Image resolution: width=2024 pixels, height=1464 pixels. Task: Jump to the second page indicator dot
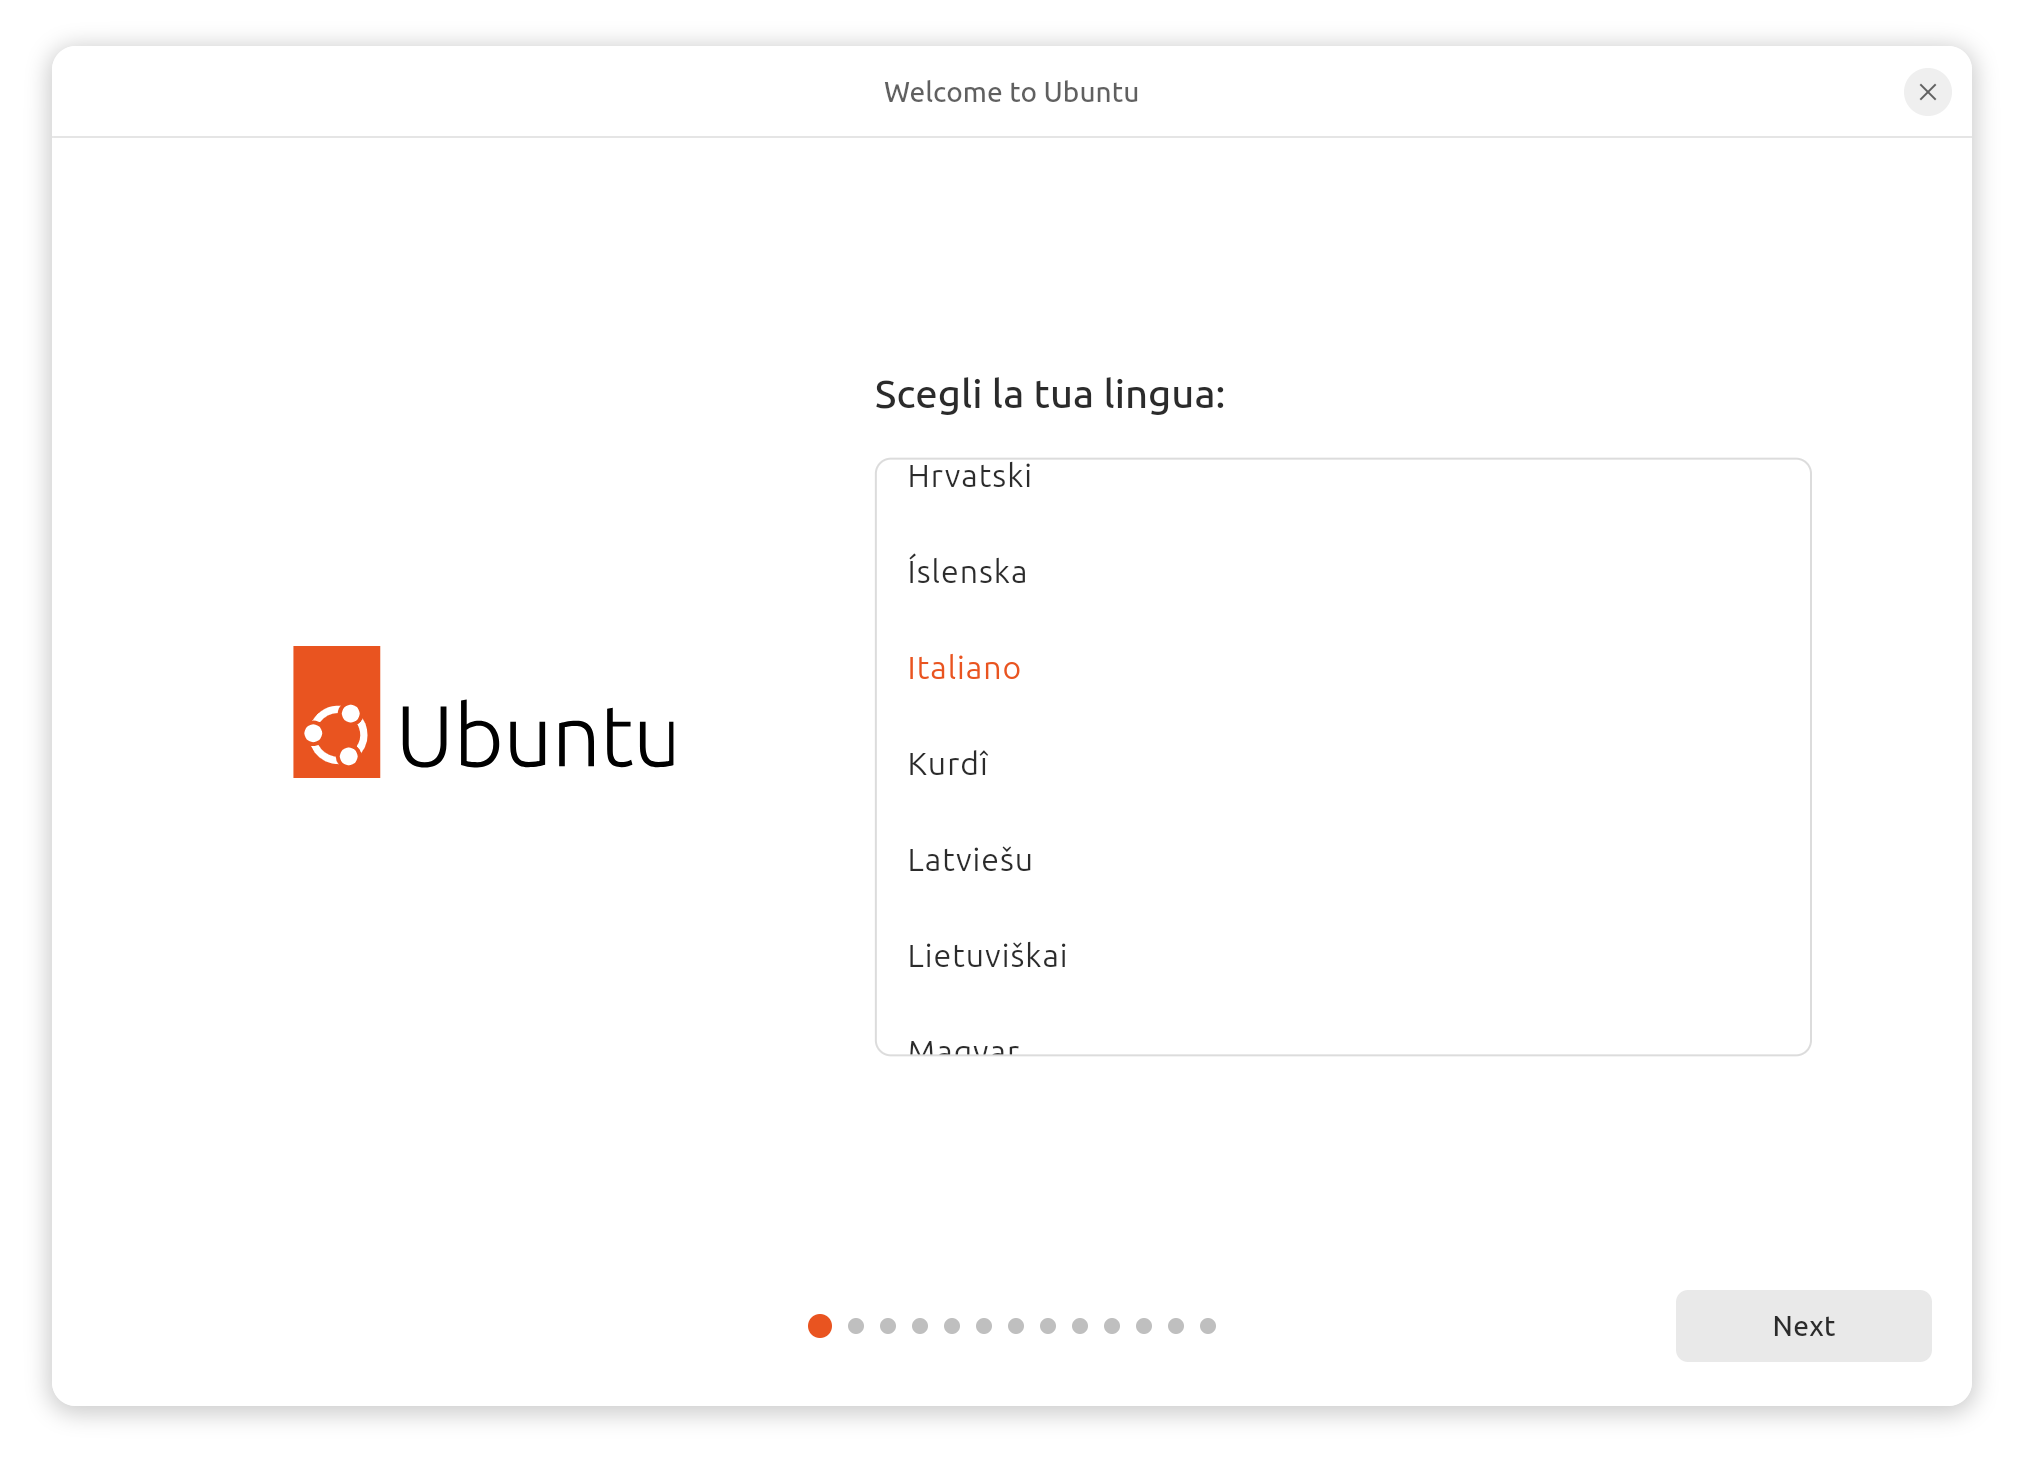[856, 1326]
